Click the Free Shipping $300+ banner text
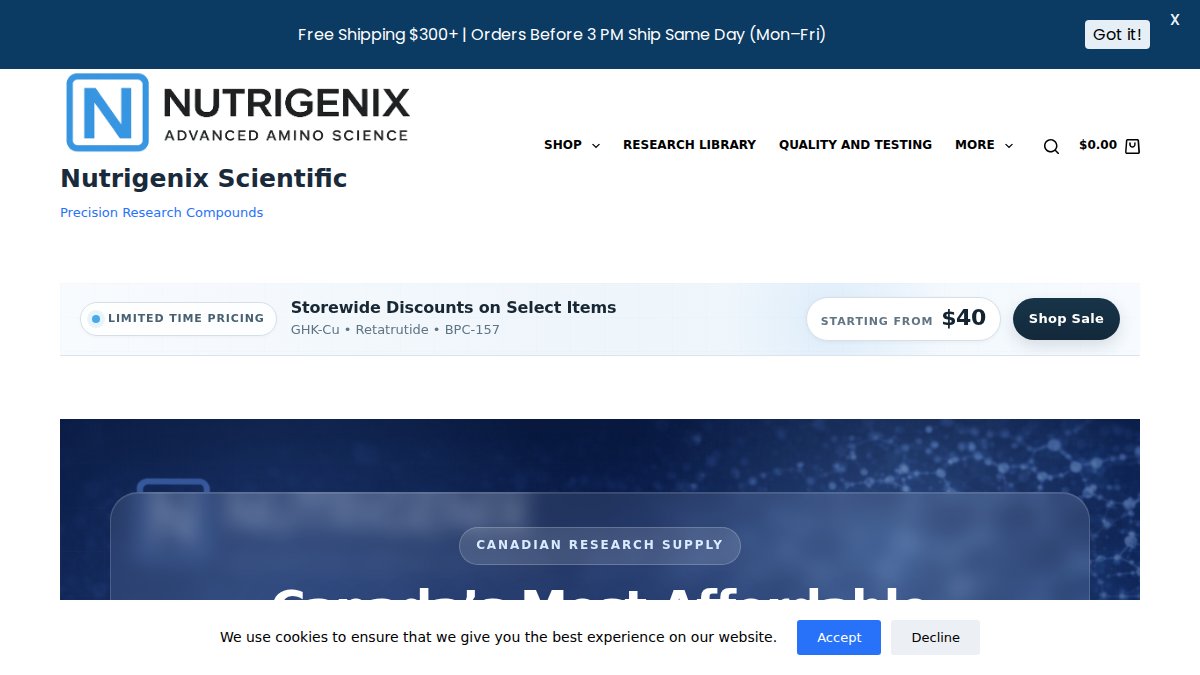The width and height of the screenshot is (1200, 675). (x=562, y=35)
